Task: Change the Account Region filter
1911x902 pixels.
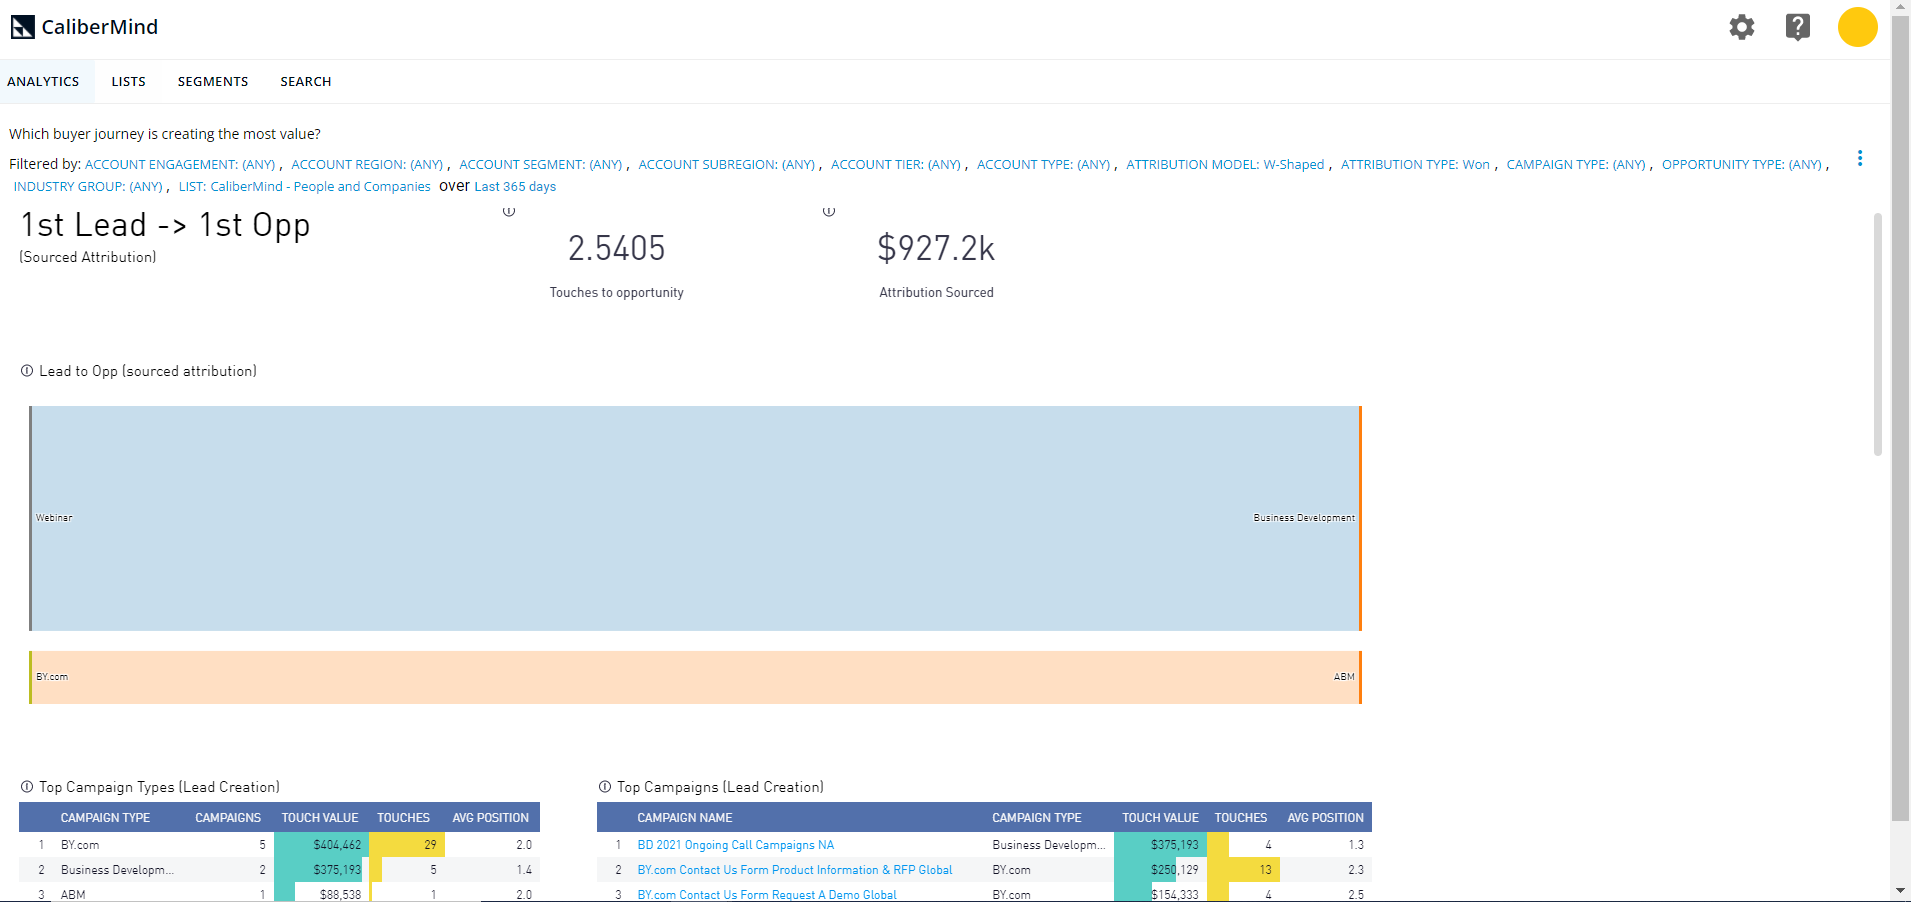Action: tap(367, 165)
